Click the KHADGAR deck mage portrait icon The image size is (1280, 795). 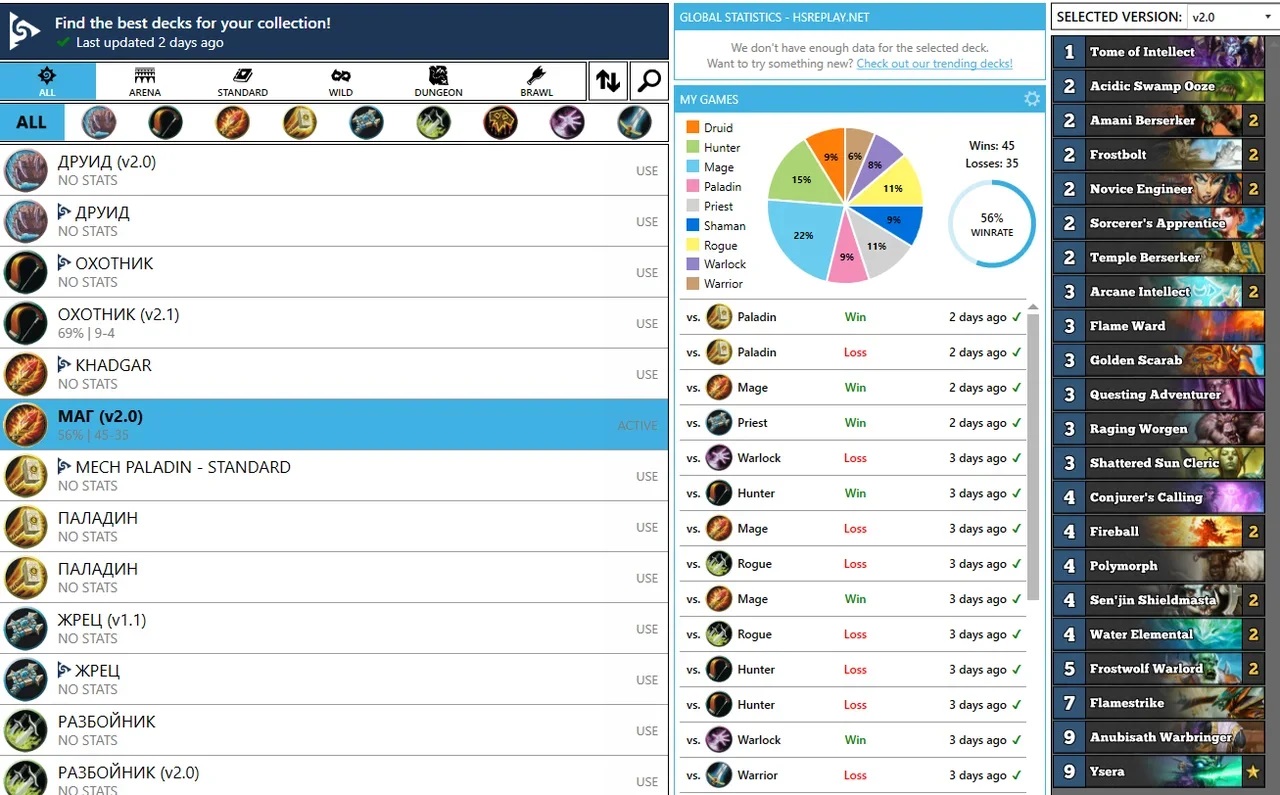coord(25,374)
